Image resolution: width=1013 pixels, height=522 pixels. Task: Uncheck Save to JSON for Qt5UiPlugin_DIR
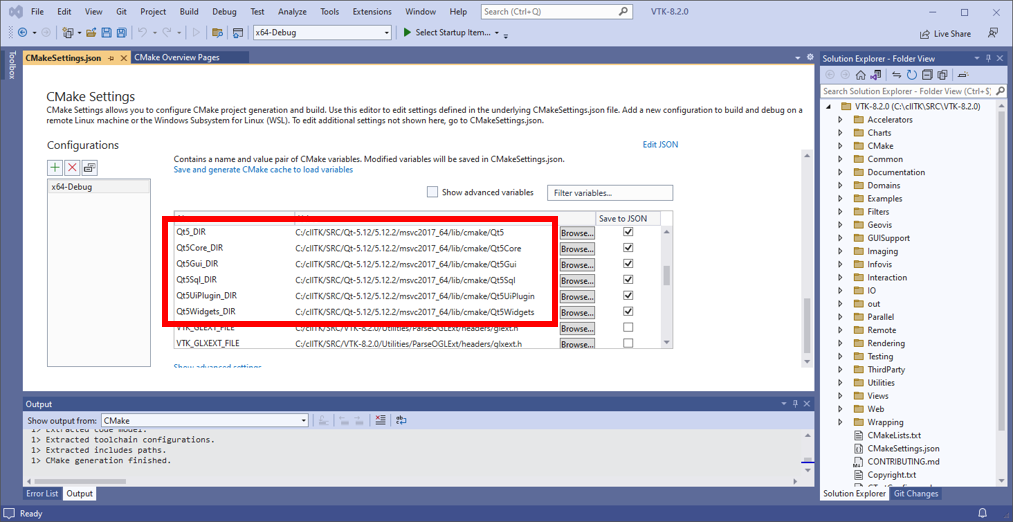(627, 295)
